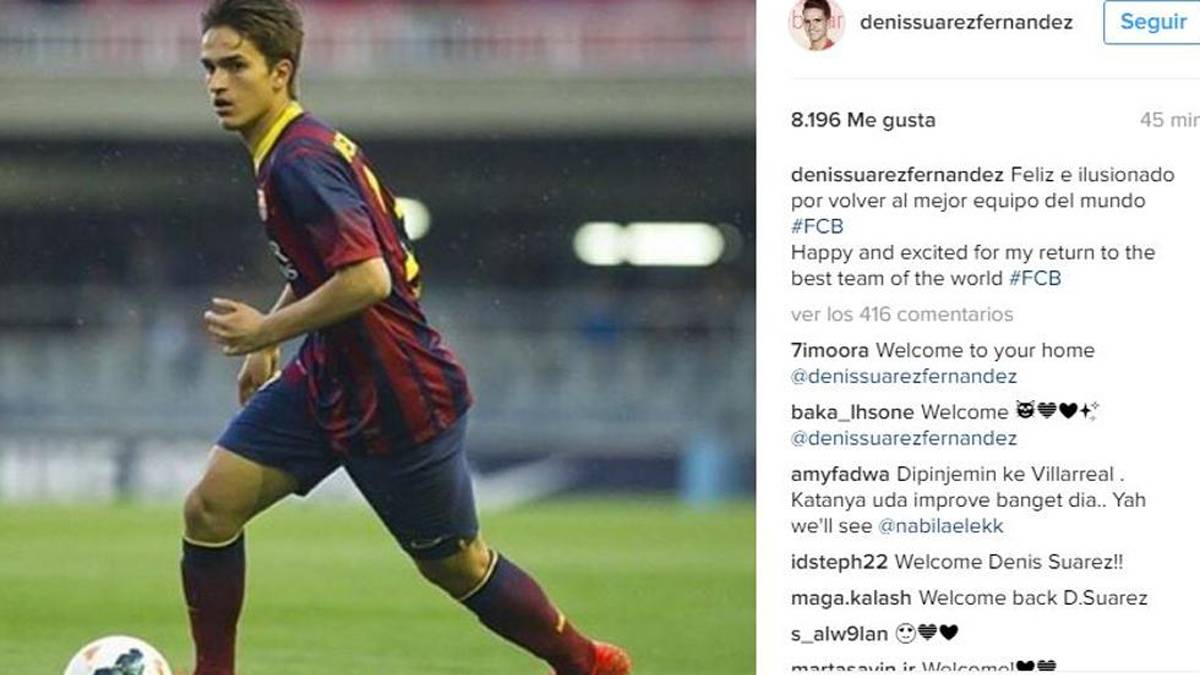Open @denissuarezfernandez mention in 7imoora comment

pyautogui.click(x=904, y=377)
